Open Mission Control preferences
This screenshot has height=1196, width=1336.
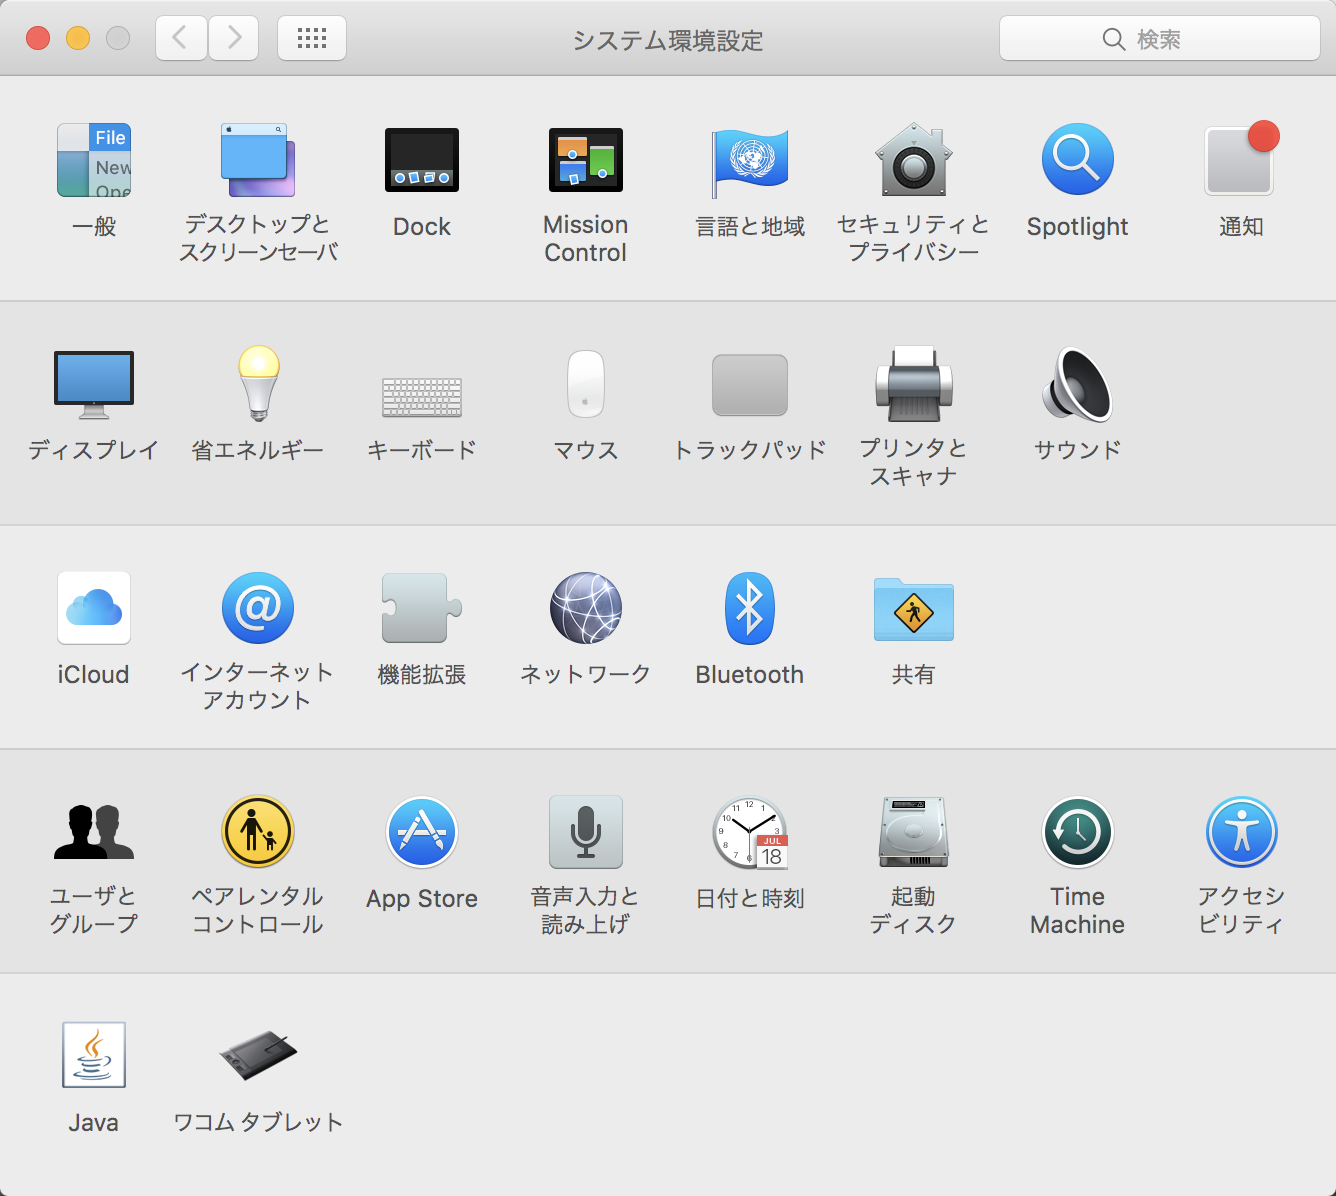(x=586, y=160)
